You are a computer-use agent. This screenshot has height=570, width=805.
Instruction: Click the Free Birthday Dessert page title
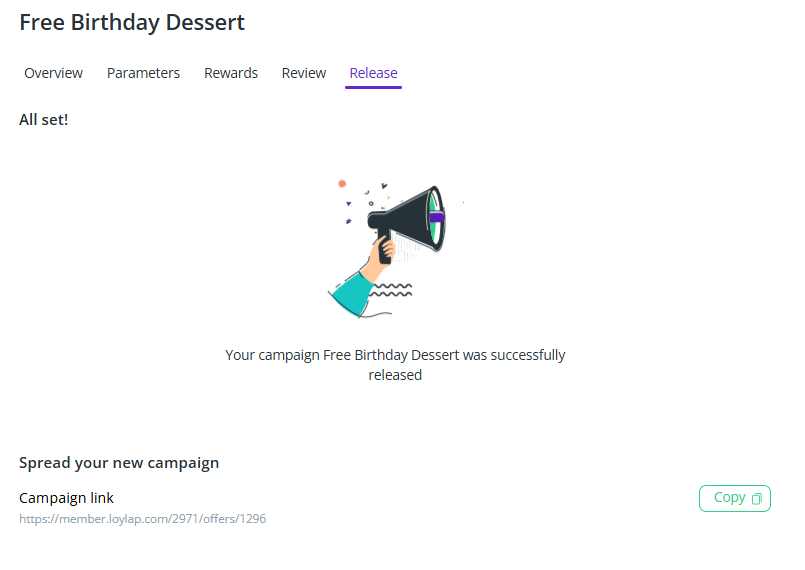[x=132, y=22]
